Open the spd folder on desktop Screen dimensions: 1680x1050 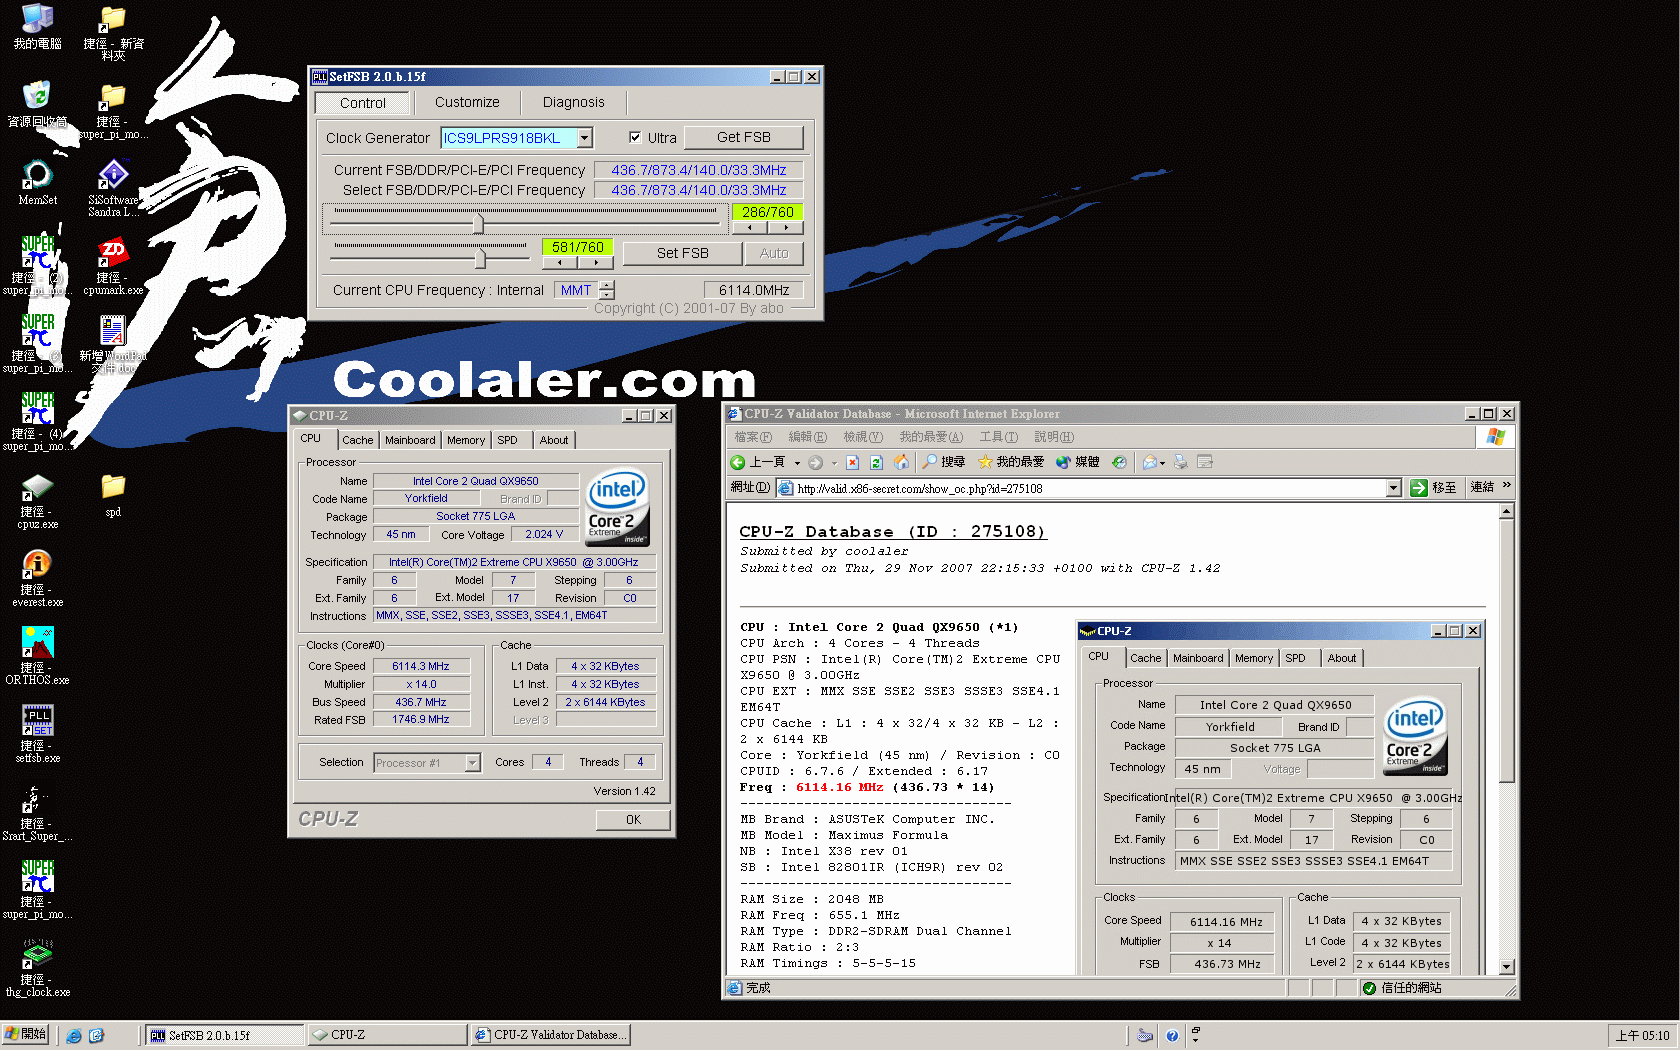113,495
